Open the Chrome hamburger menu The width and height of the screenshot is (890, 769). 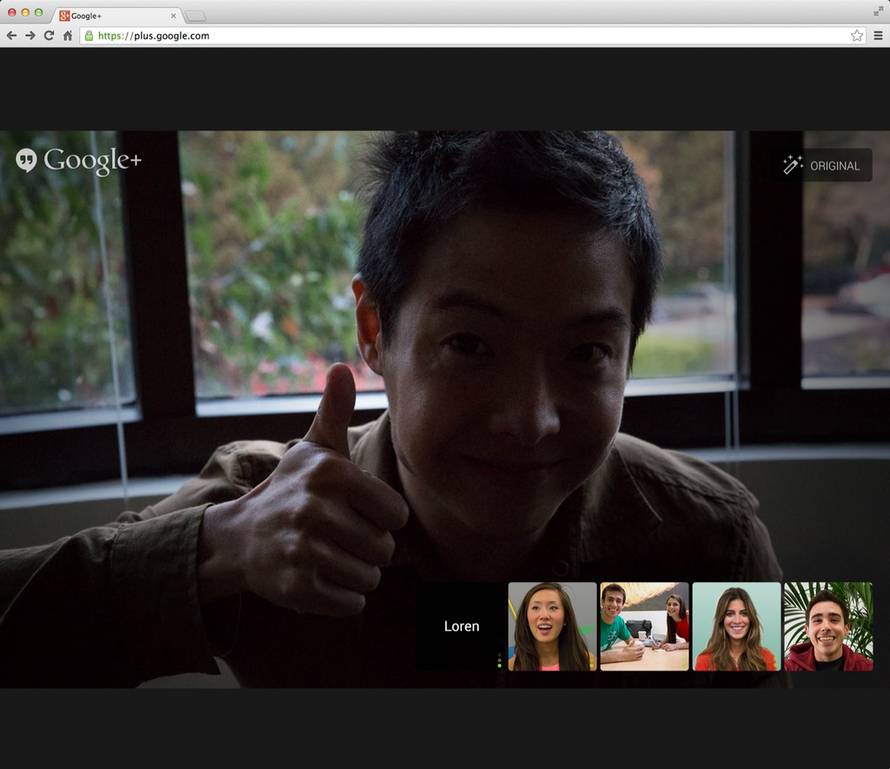tap(878, 35)
